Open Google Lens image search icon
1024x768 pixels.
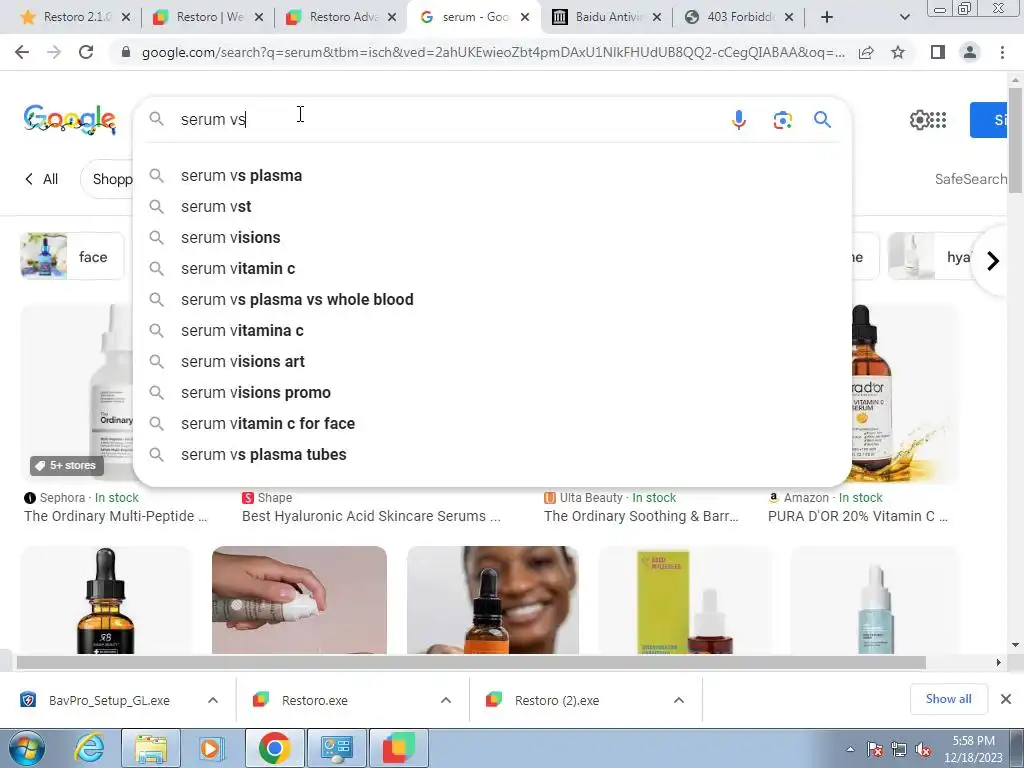click(x=782, y=120)
